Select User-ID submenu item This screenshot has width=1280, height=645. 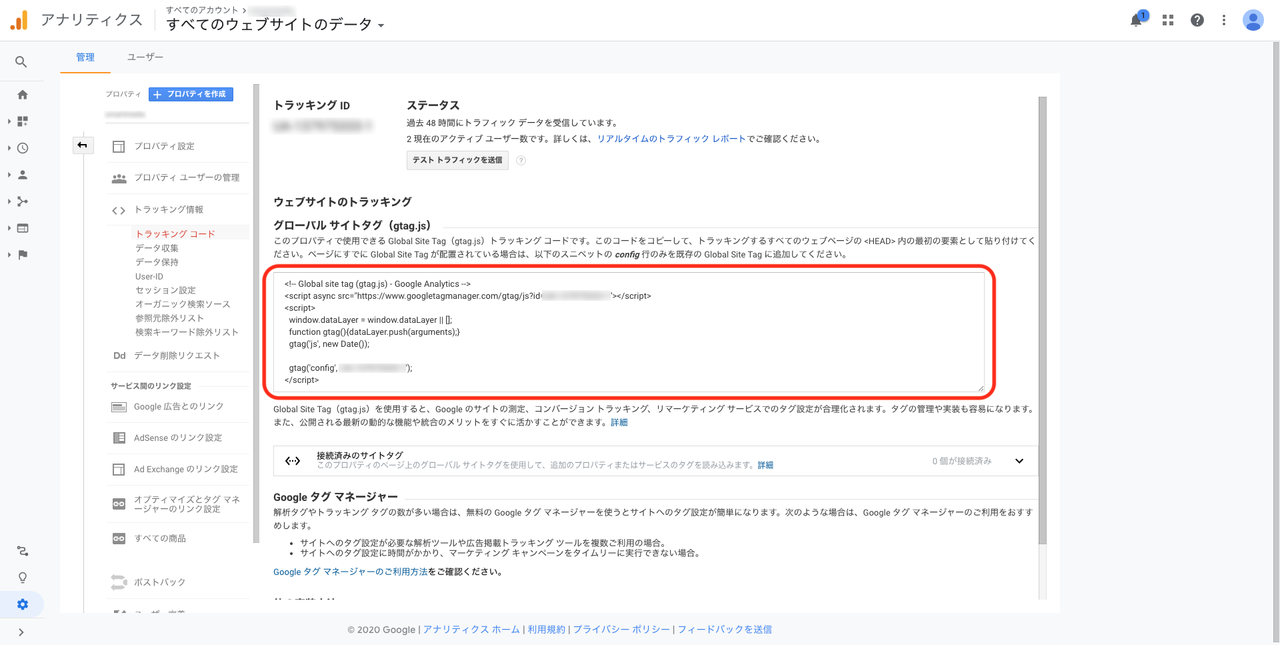pyautogui.click(x=149, y=276)
